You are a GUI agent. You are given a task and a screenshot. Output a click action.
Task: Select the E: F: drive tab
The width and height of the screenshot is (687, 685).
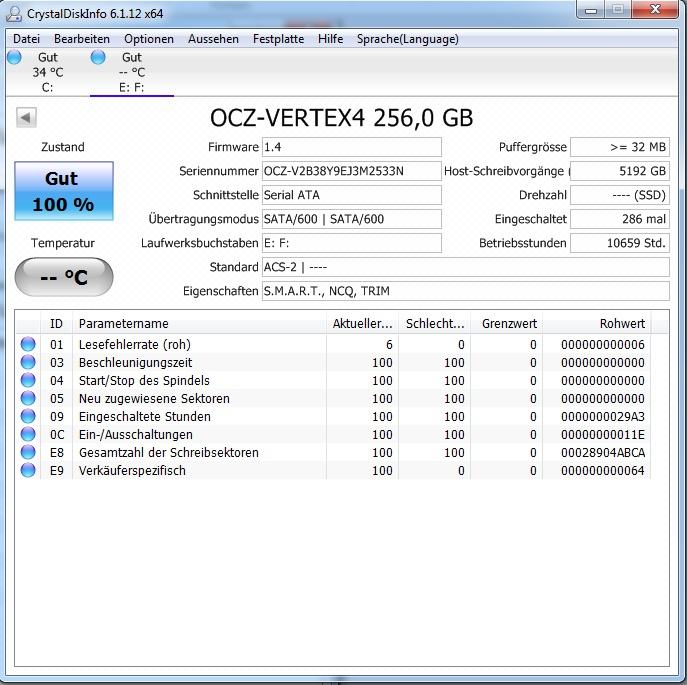pyautogui.click(x=131, y=72)
